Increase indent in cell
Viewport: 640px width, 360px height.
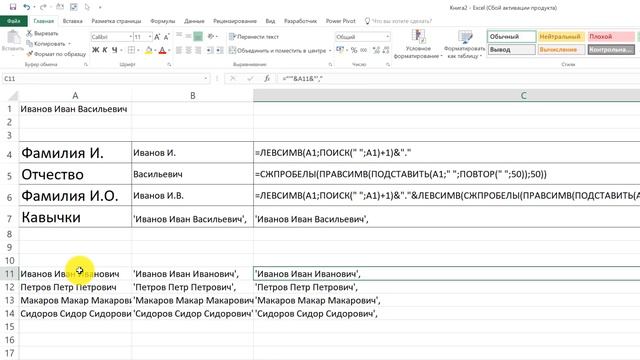coord(220,50)
